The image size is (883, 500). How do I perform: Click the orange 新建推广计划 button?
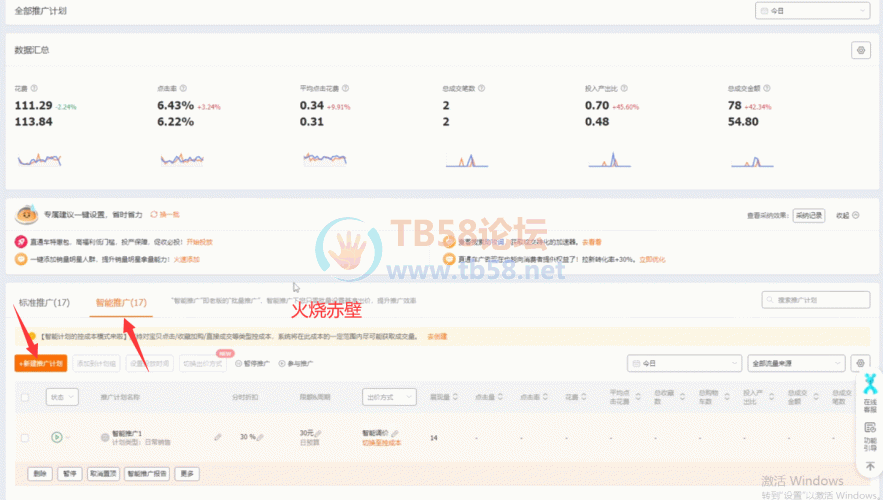(41, 363)
